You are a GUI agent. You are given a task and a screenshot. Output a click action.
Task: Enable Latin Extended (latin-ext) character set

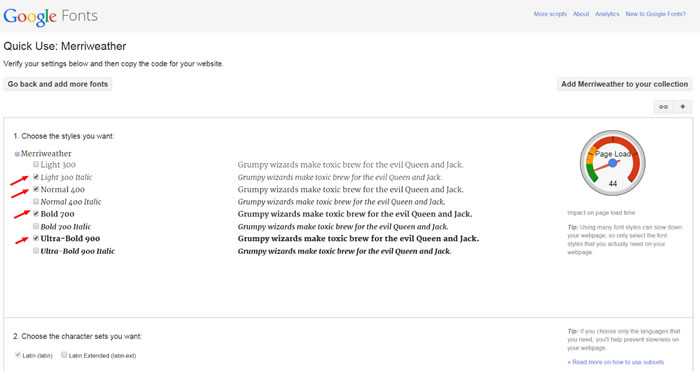coord(64,355)
